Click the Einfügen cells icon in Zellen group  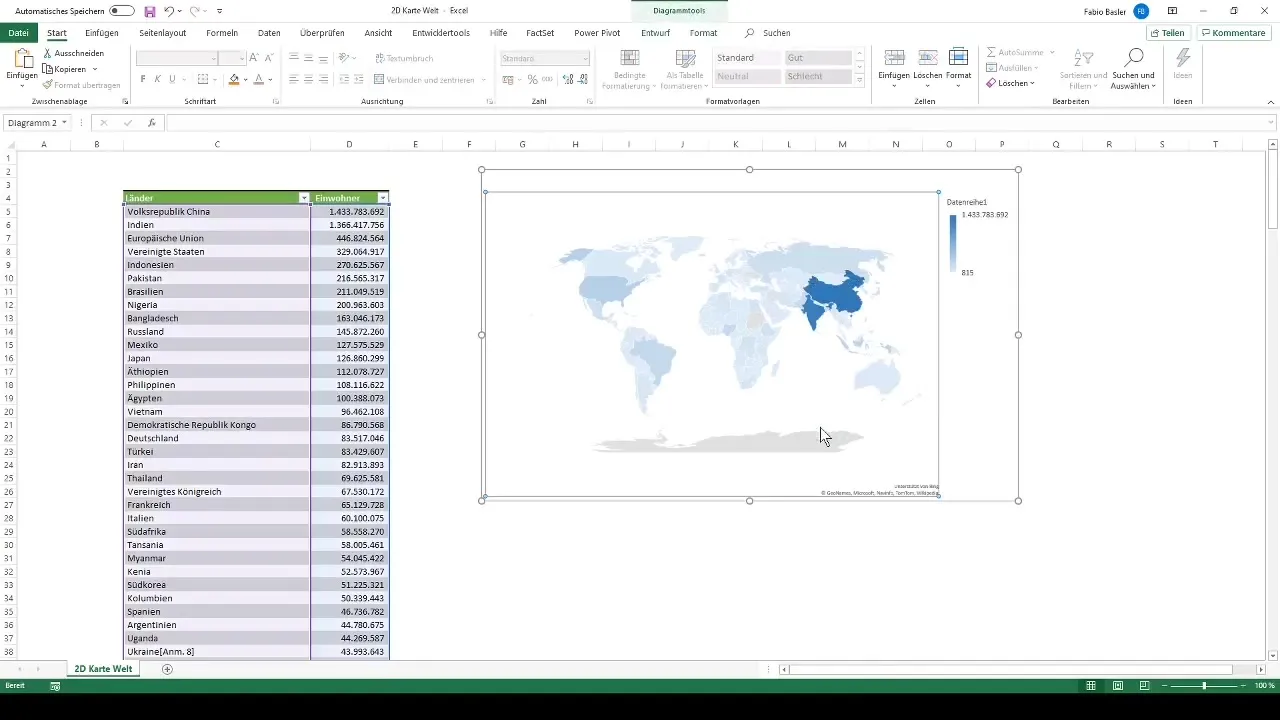[x=895, y=58]
